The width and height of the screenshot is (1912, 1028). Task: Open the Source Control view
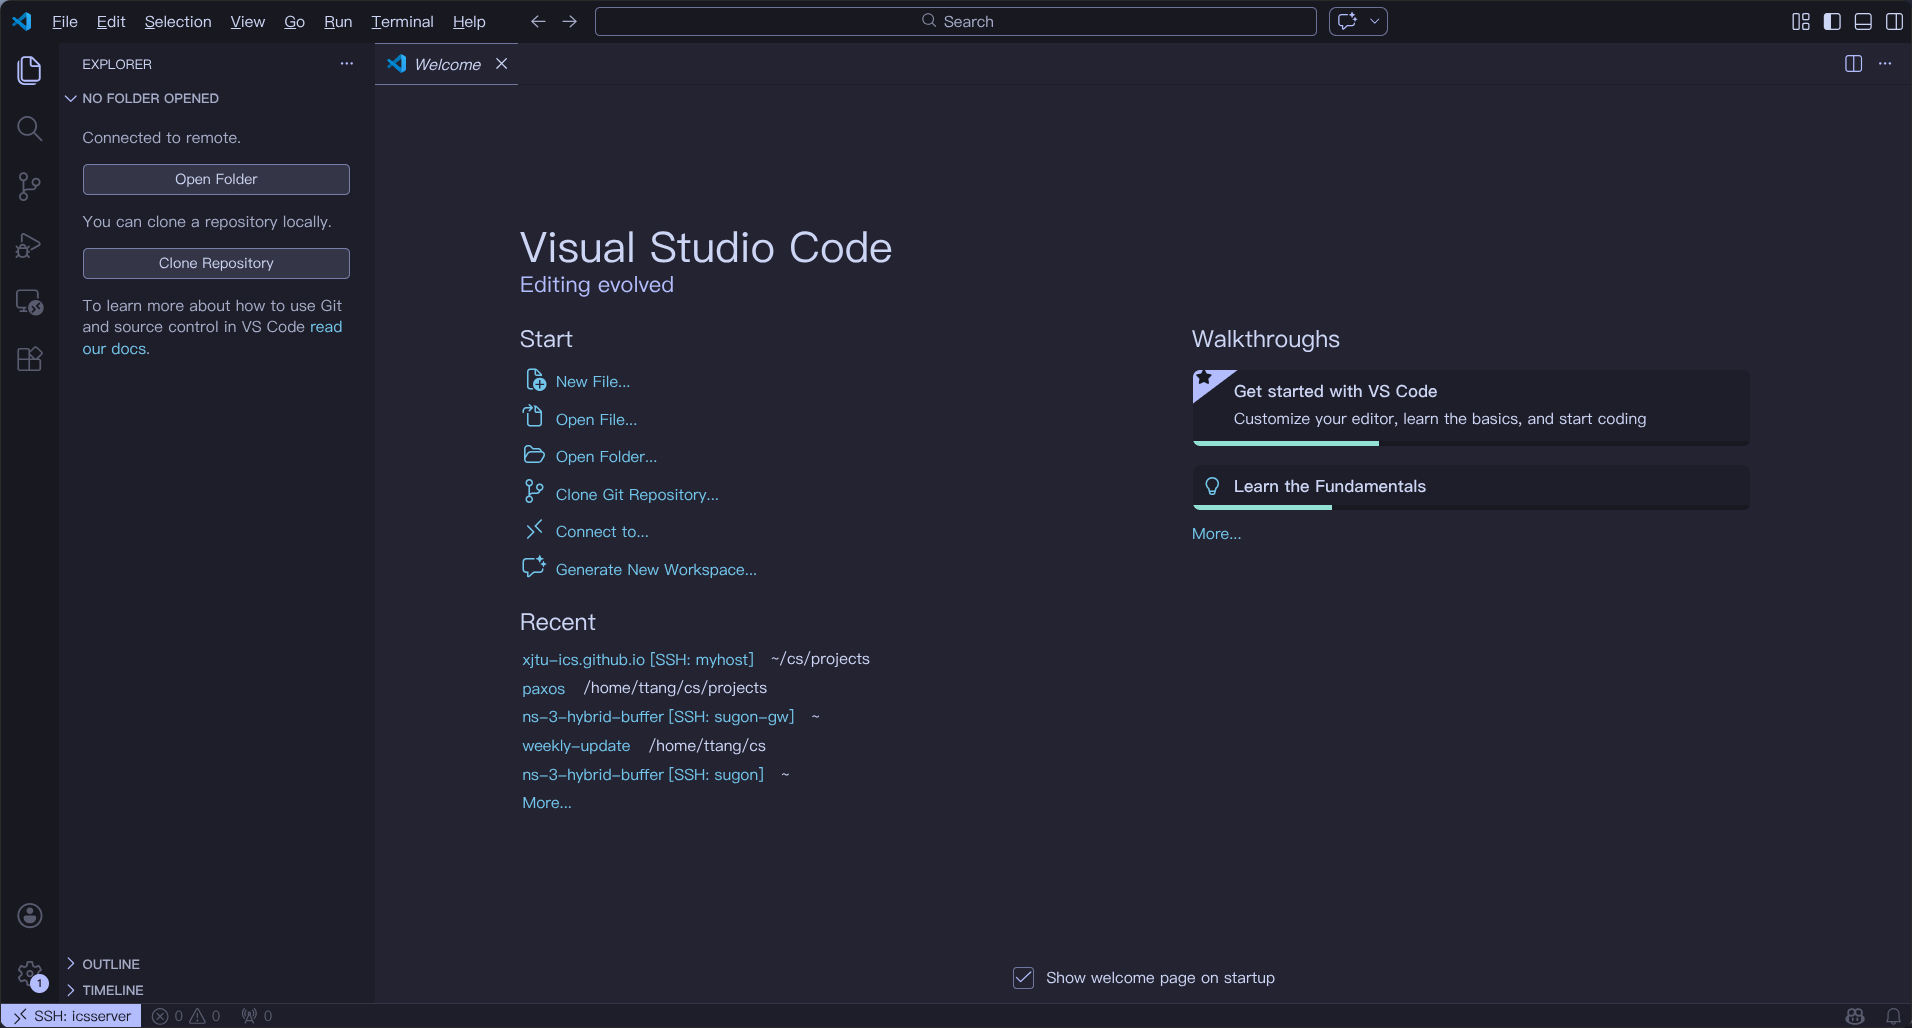pos(30,186)
